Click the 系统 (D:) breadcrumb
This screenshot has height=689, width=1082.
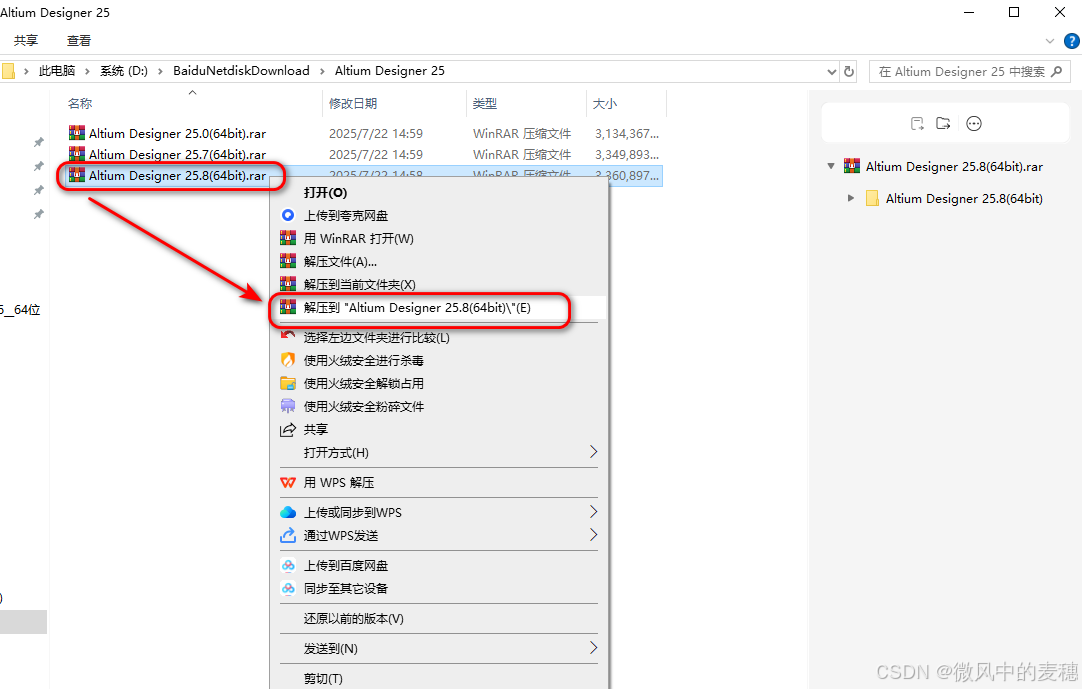124,70
